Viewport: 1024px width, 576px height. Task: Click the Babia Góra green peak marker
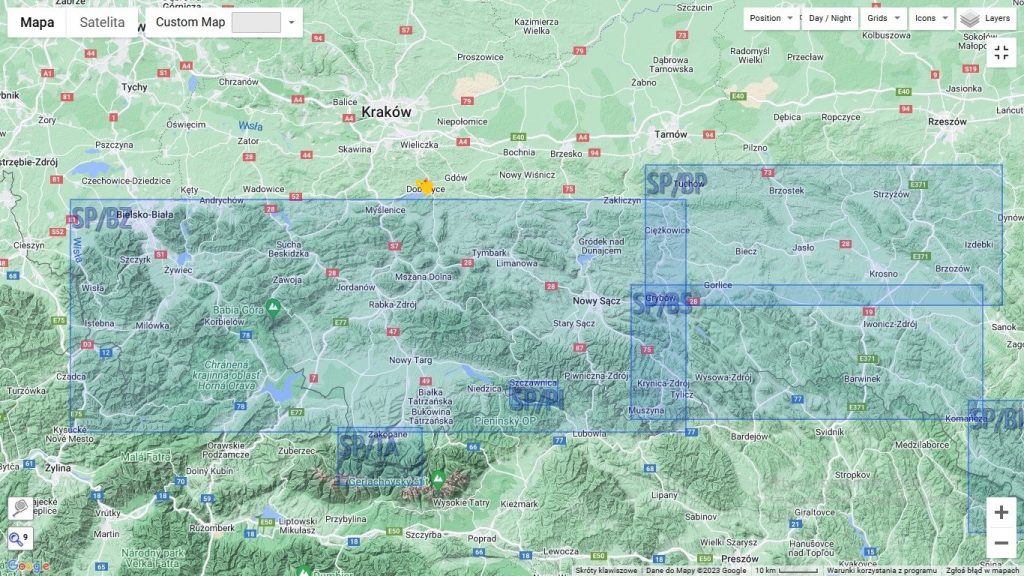[272, 306]
